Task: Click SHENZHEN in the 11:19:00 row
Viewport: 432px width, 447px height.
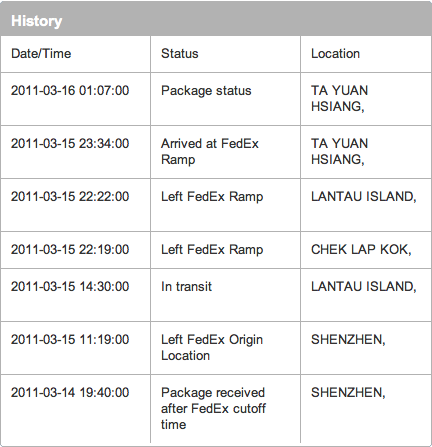Action: pyautogui.click(x=348, y=340)
